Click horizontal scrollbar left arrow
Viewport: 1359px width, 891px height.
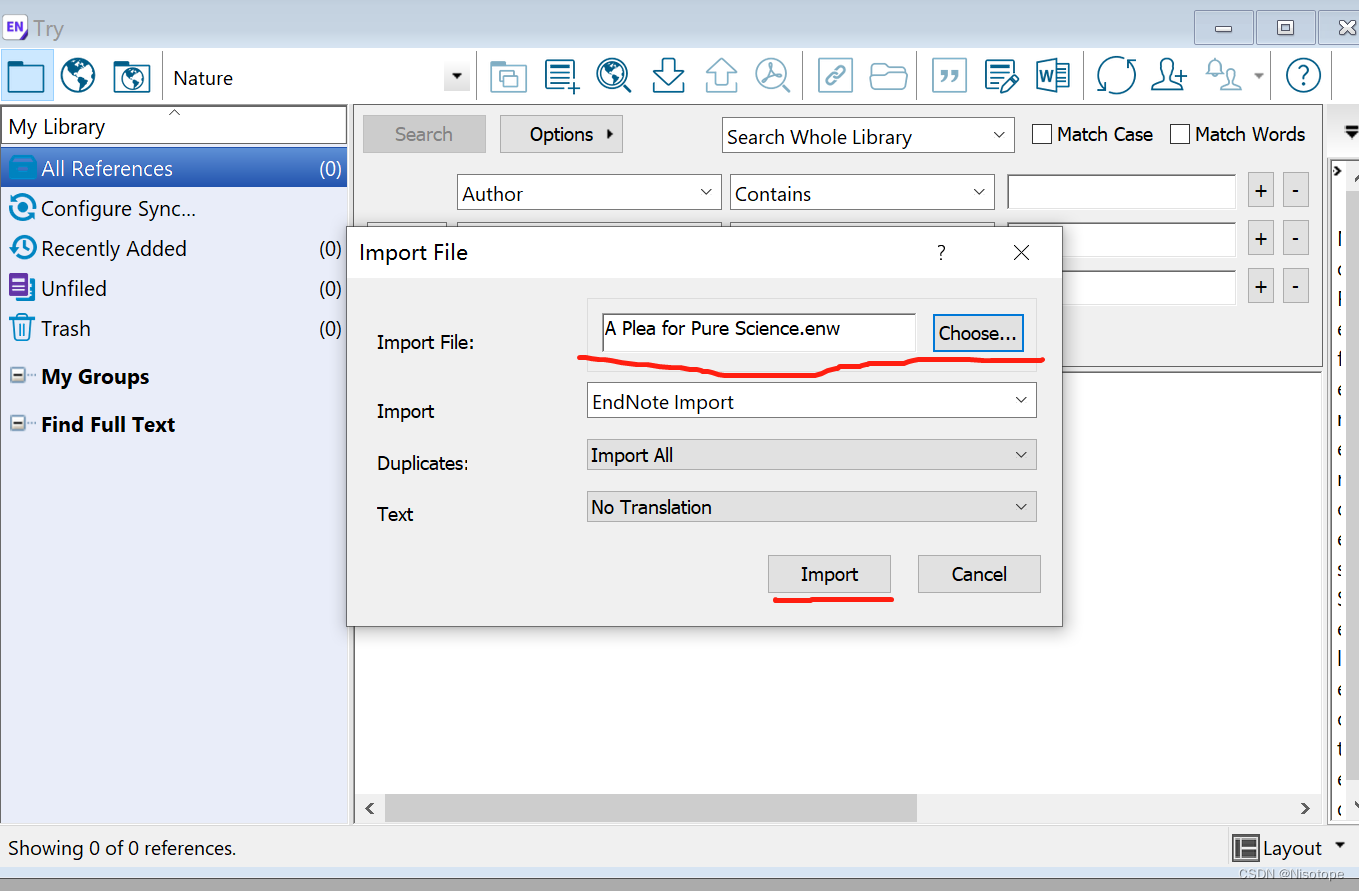click(369, 808)
